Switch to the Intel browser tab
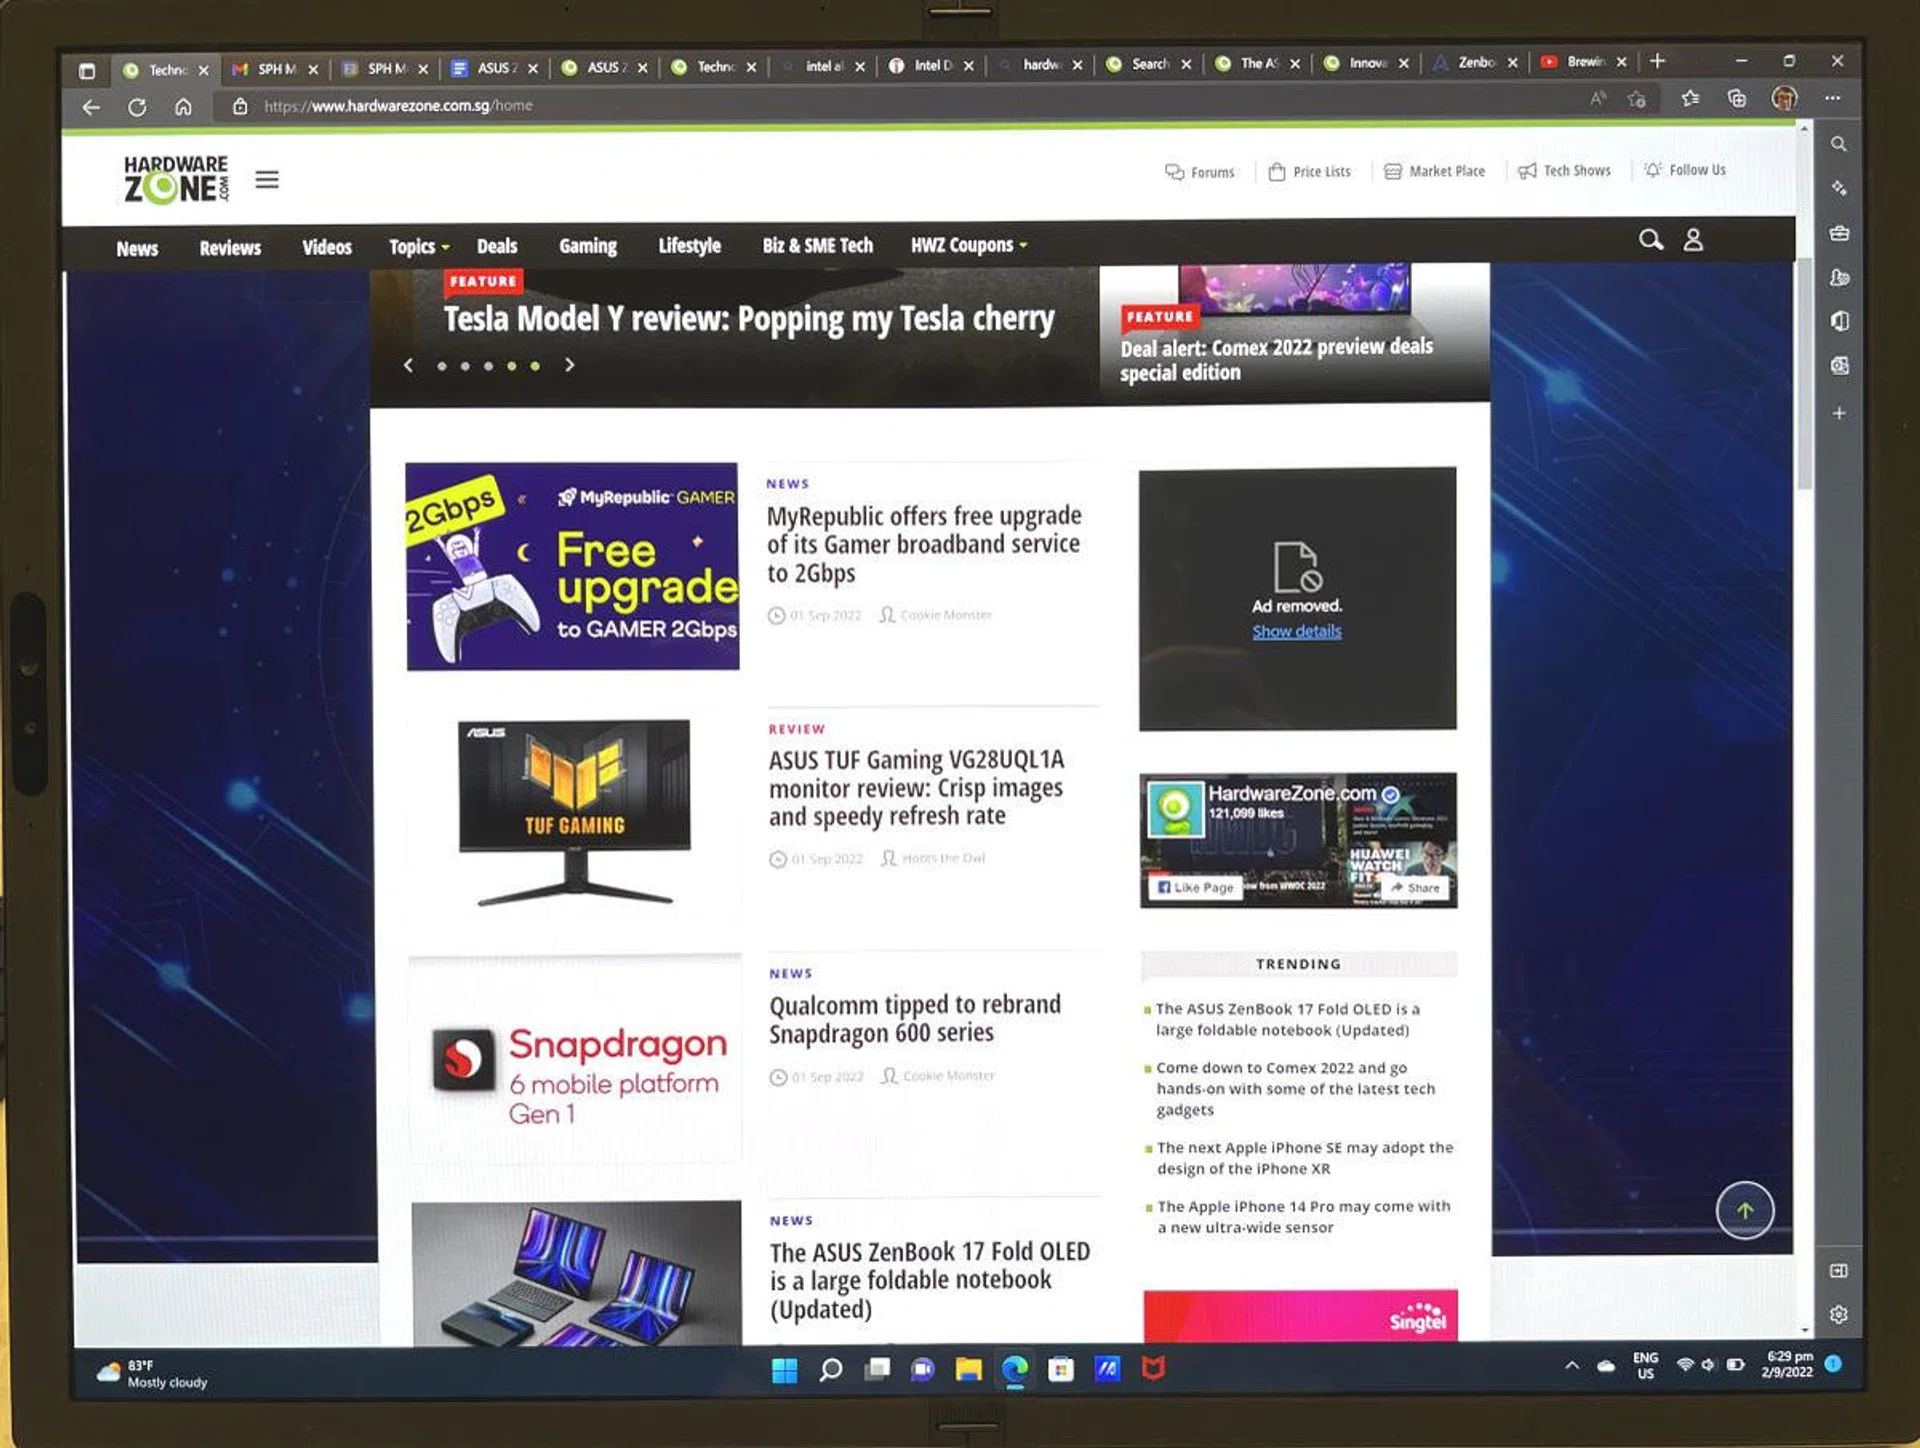Image resolution: width=1920 pixels, height=1448 pixels. click(x=932, y=66)
